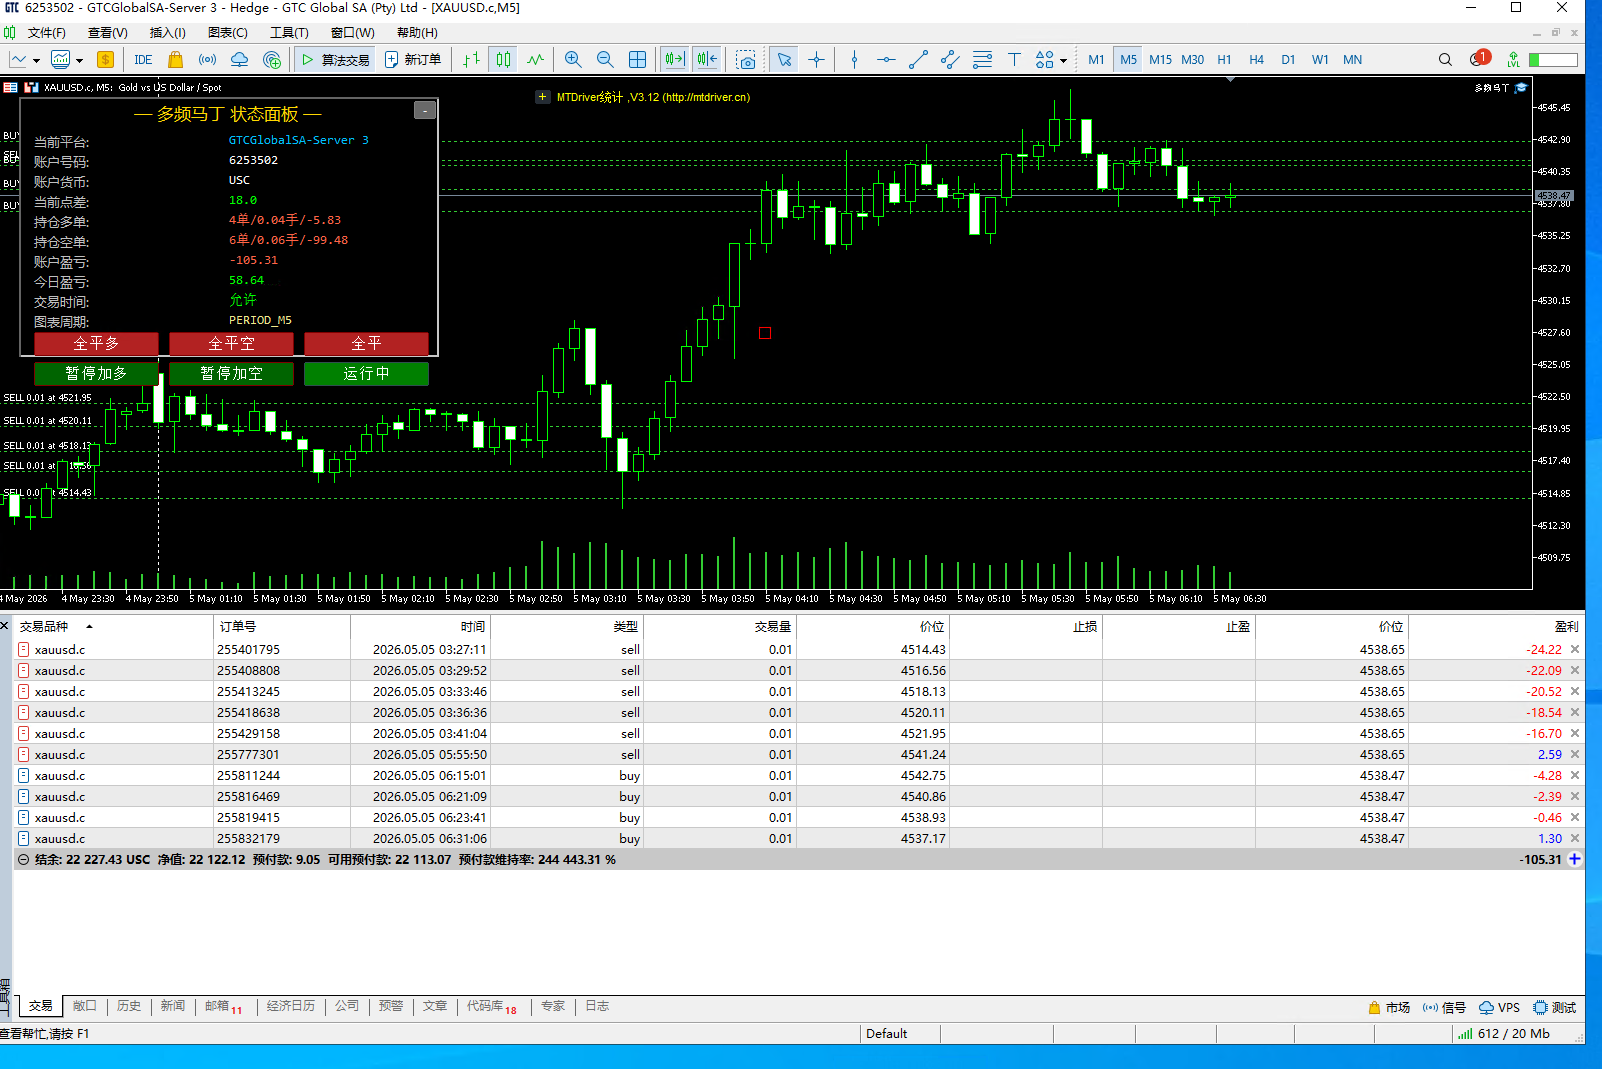Click the radar-with-plus toolbar icon

coord(272,60)
